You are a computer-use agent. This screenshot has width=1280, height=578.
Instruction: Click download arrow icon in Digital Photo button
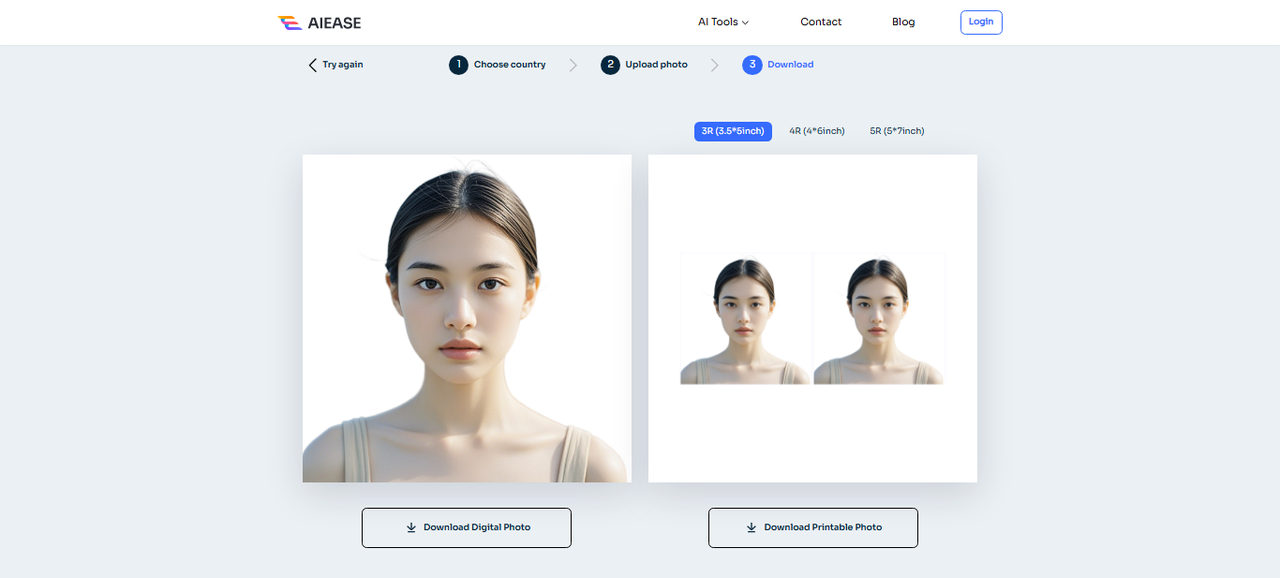click(x=411, y=528)
